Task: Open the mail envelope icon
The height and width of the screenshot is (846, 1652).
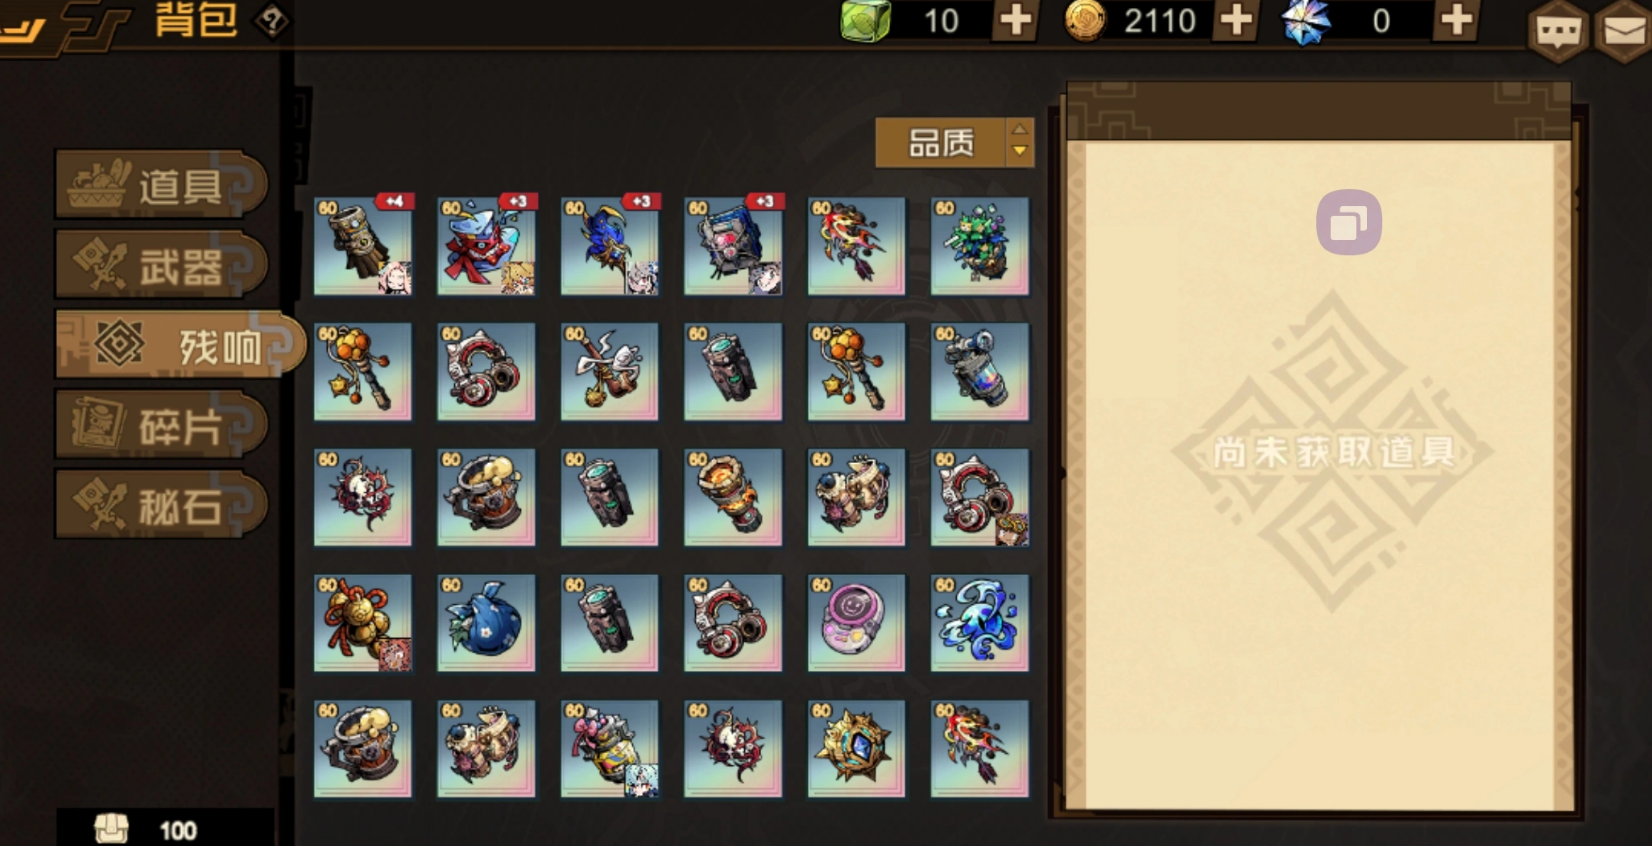Action: coord(1624,32)
